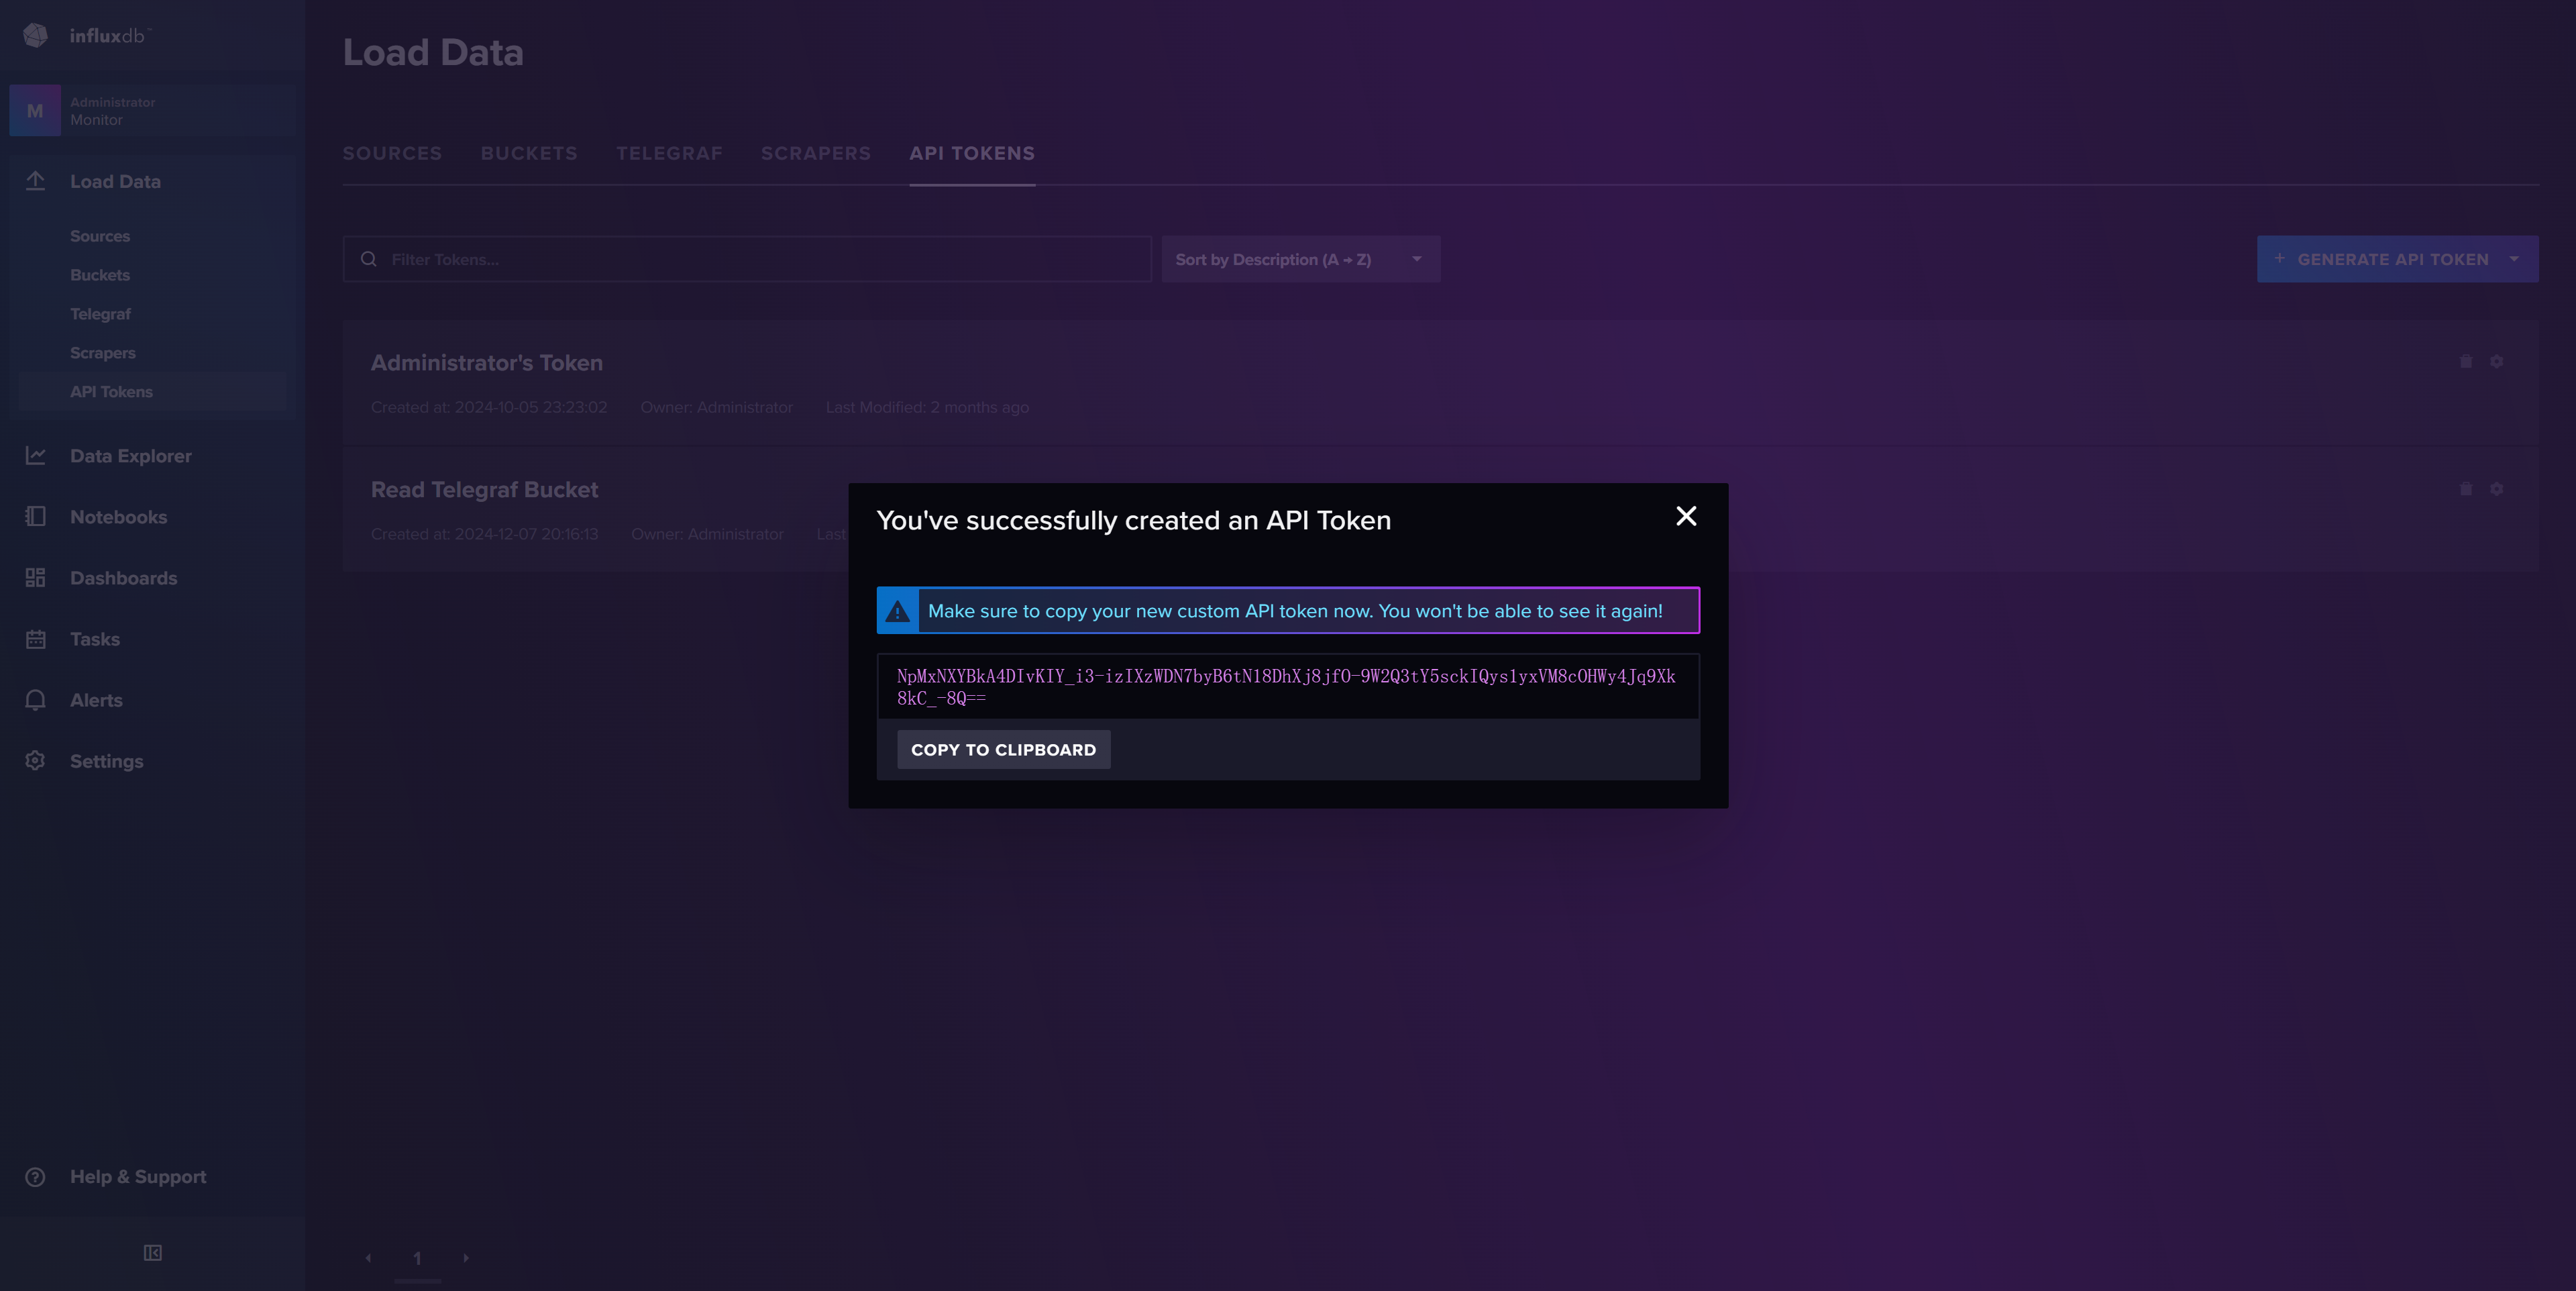Open Help & Support

point(137,1177)
